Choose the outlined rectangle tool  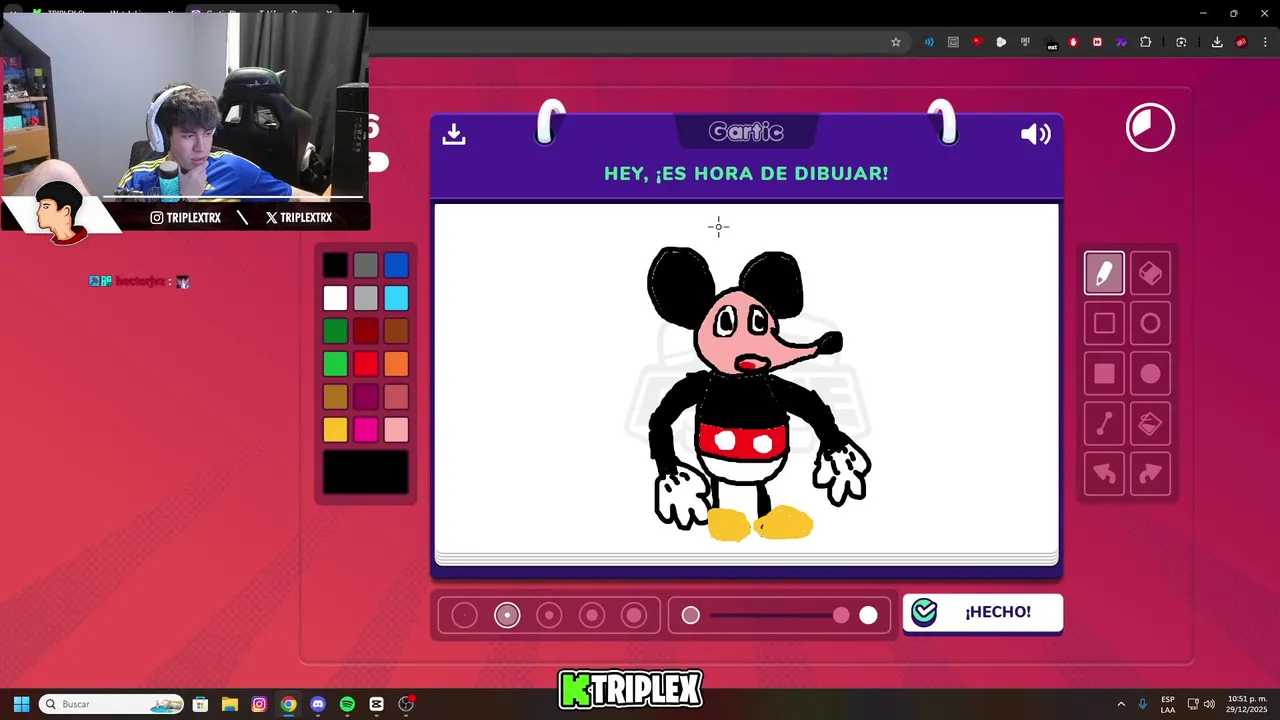pyautogui.click(x=1104, y=323)
